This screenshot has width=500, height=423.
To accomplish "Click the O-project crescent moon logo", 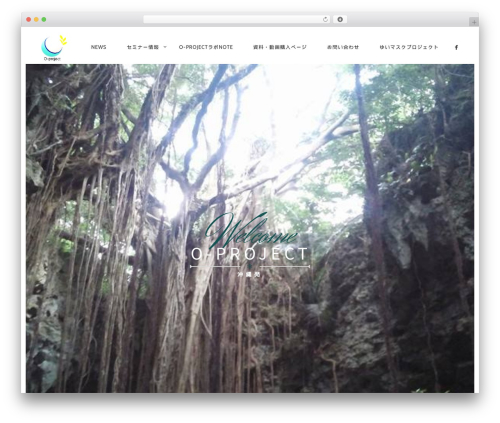I will coord(54,48).
